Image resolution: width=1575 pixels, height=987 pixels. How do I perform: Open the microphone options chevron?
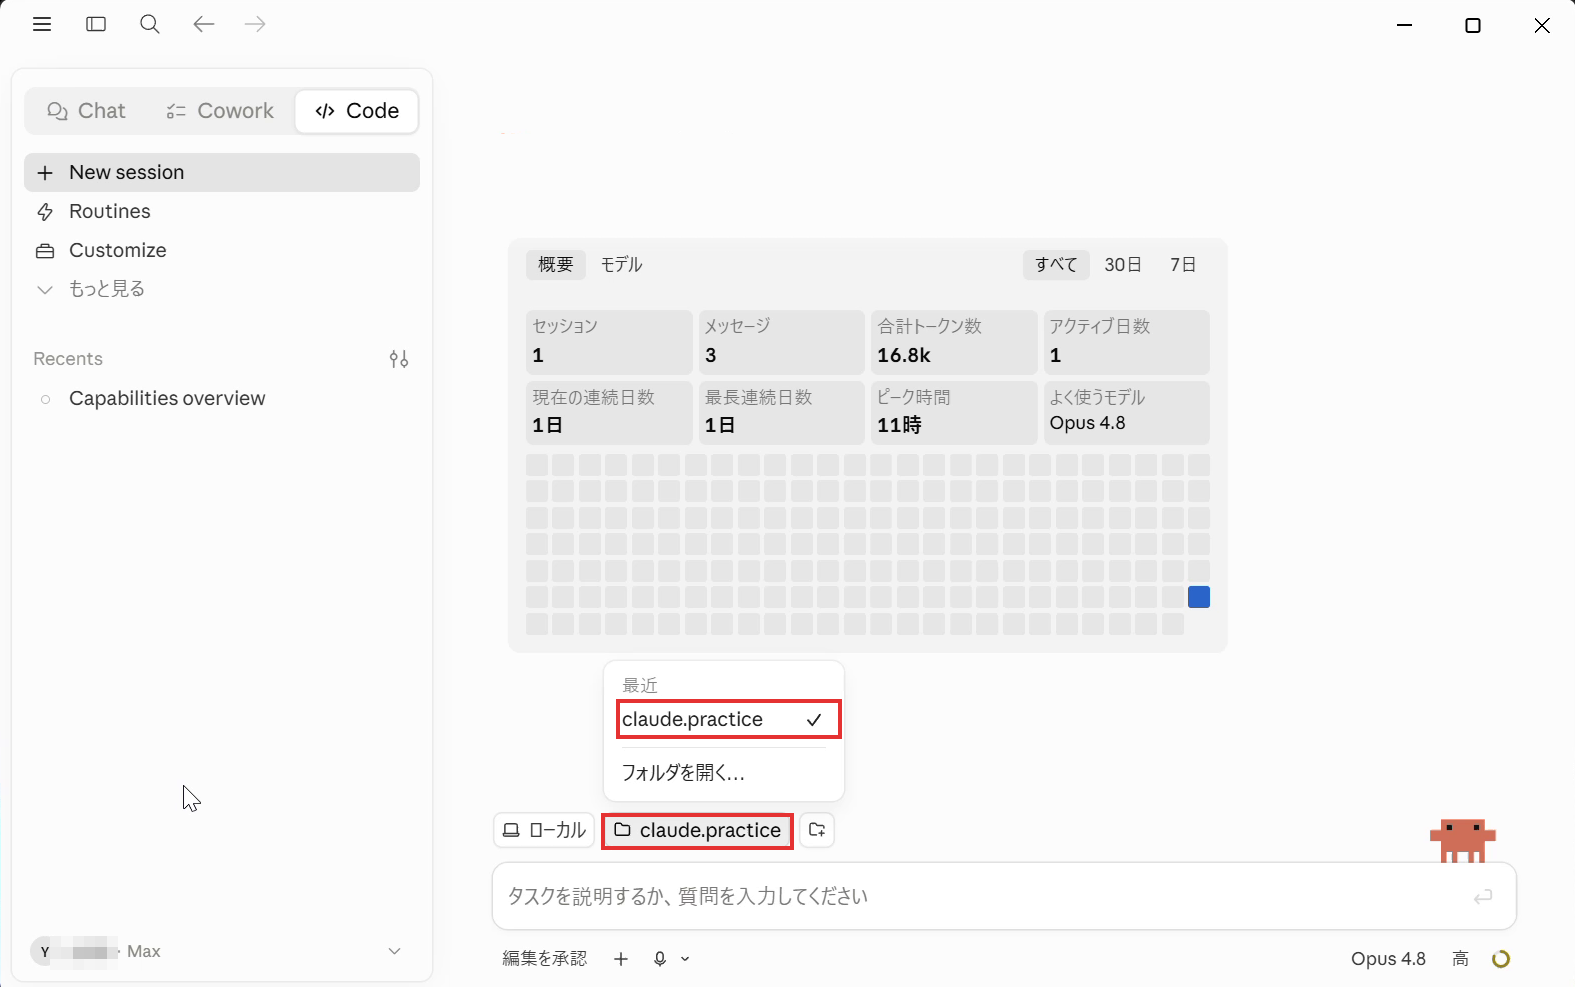(x=685, y=959)
